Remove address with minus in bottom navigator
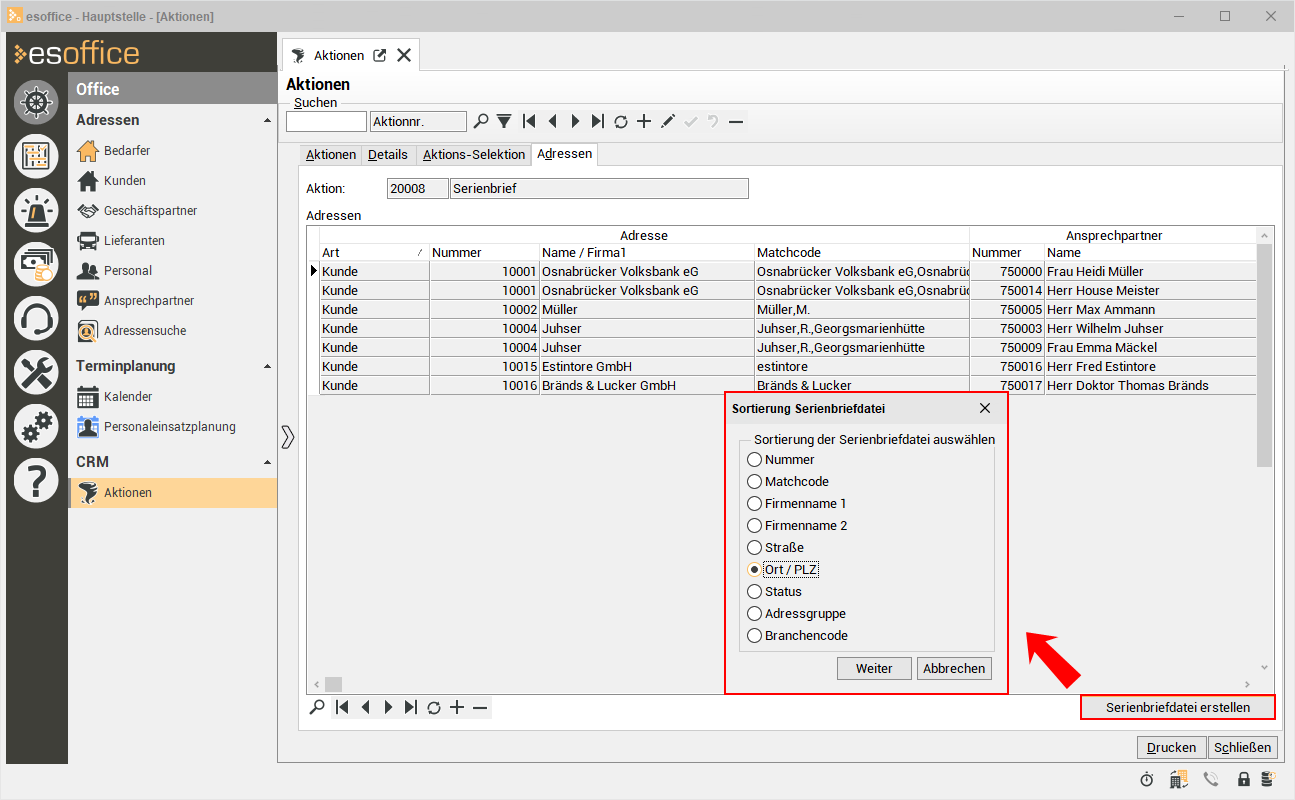The width and height of the screenshot is (1295, 800). 480,707
